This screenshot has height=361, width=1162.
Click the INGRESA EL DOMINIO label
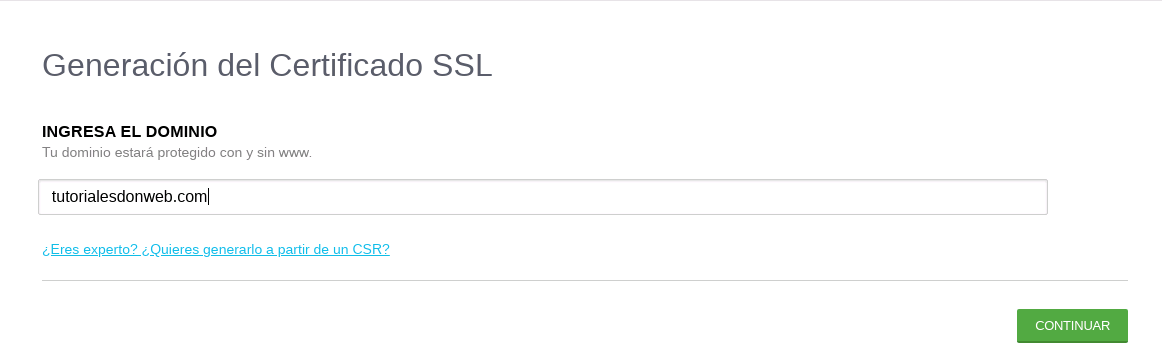pos(130,131)
